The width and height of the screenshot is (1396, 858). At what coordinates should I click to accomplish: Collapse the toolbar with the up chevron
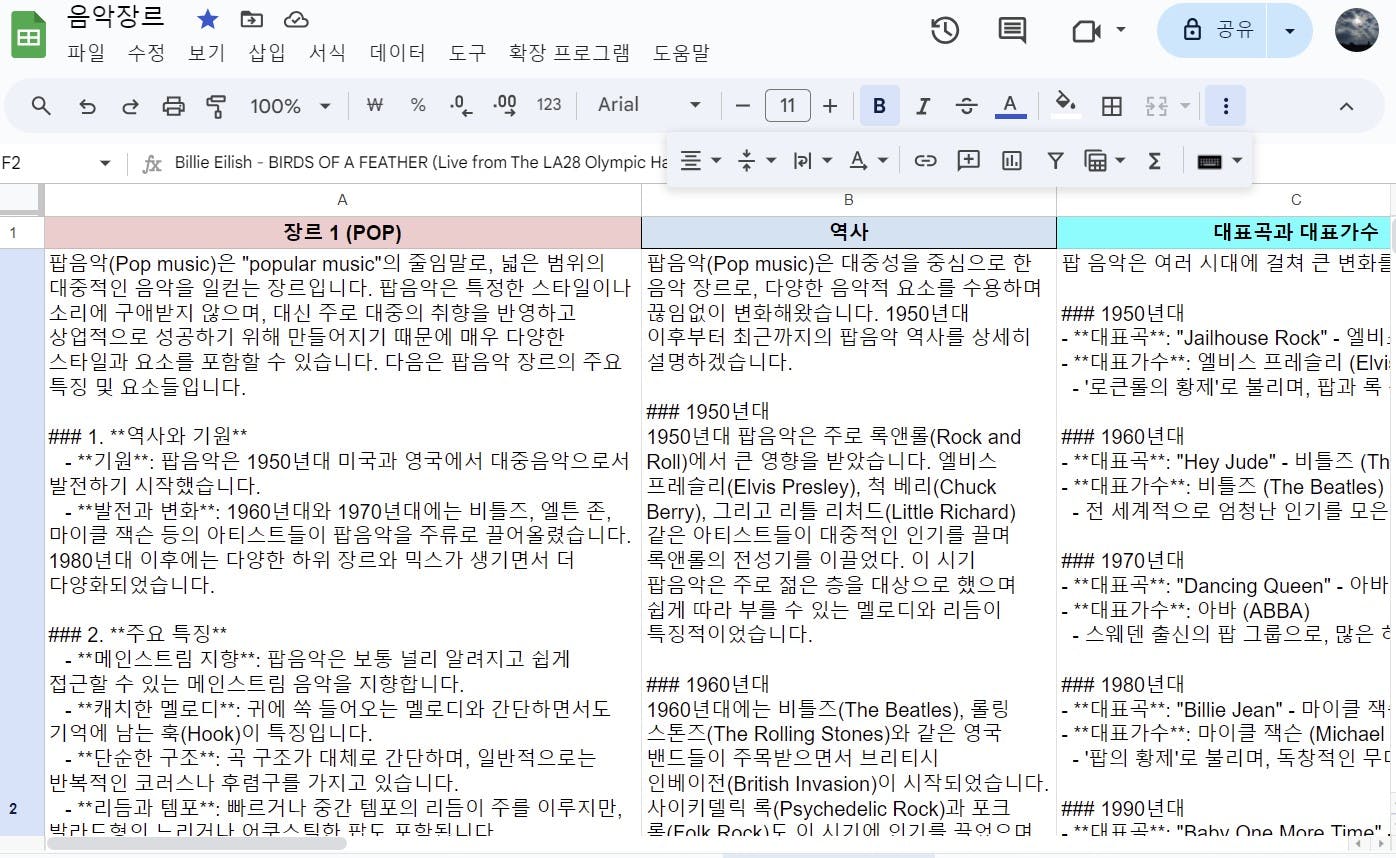coord(1346,106)
